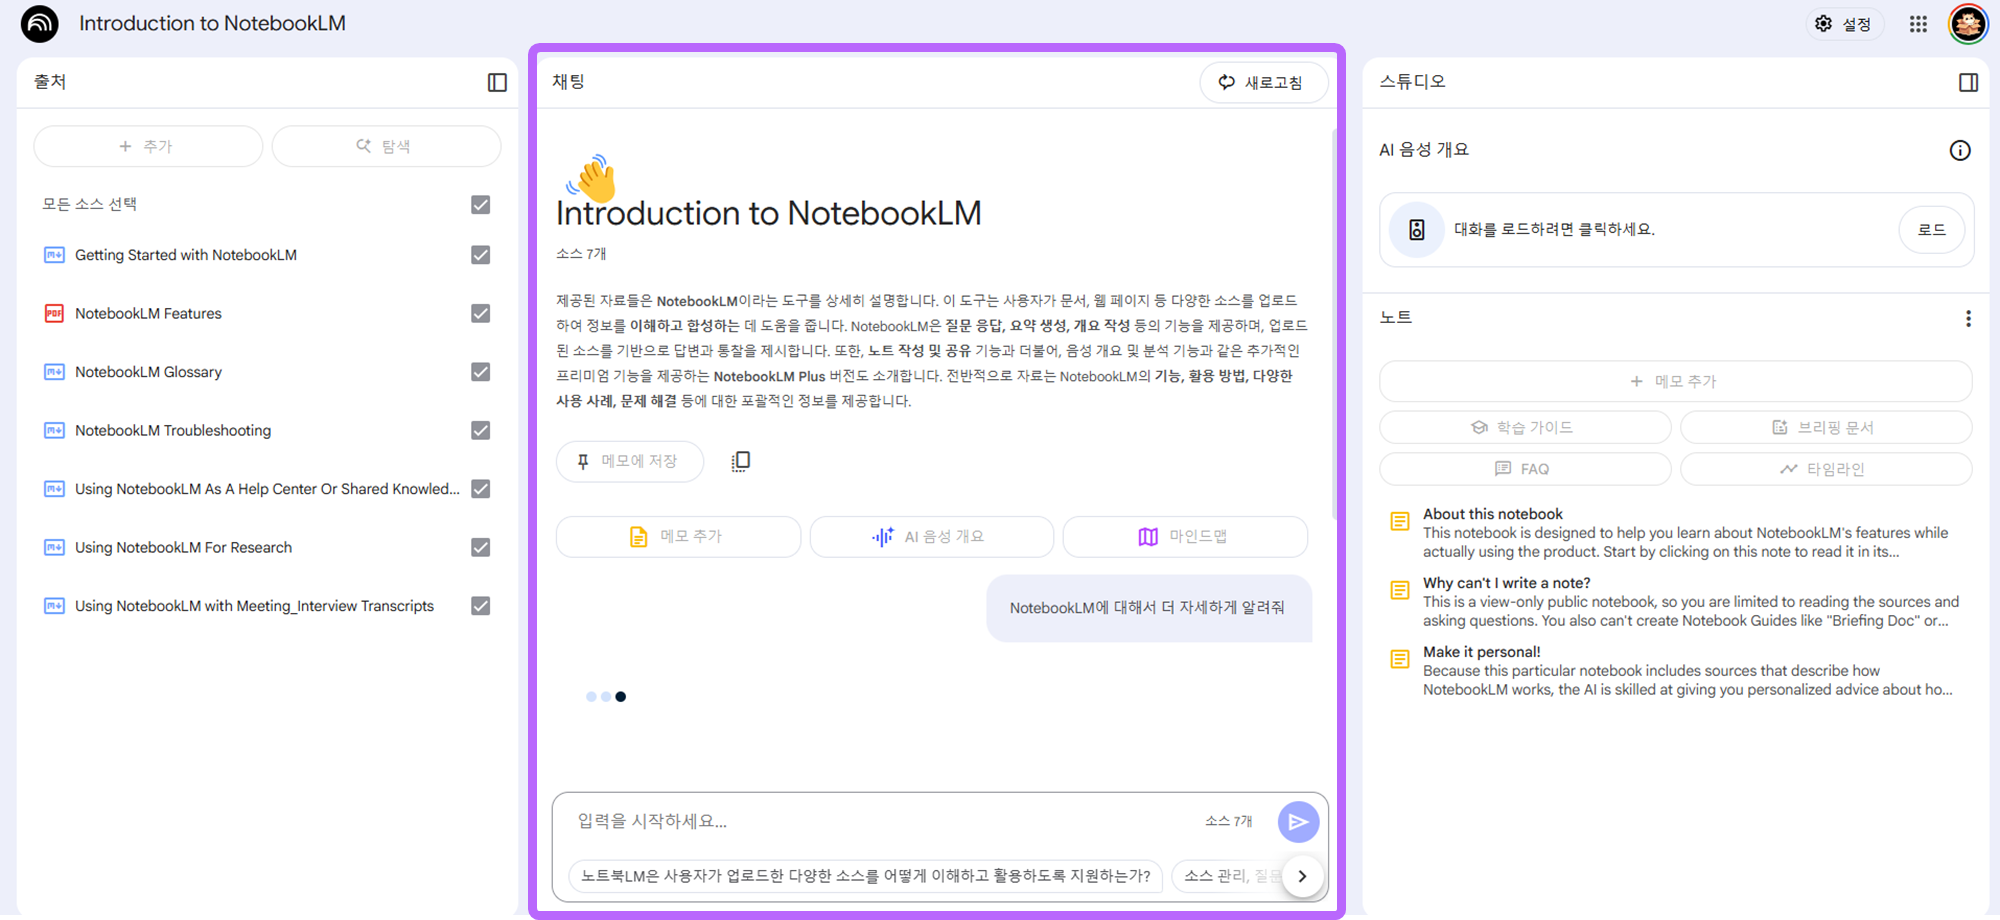Open the user account avatar
2000x920 pixels.
[1968, 24]
